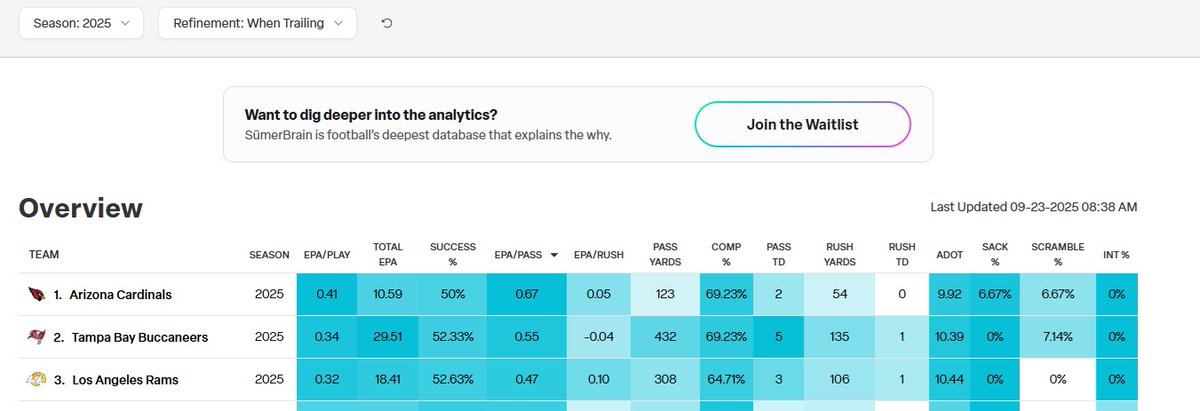Screen dimensions: 1200x411
Task: Sort by the SCRAMBLE % column header
Action: 1058,254
